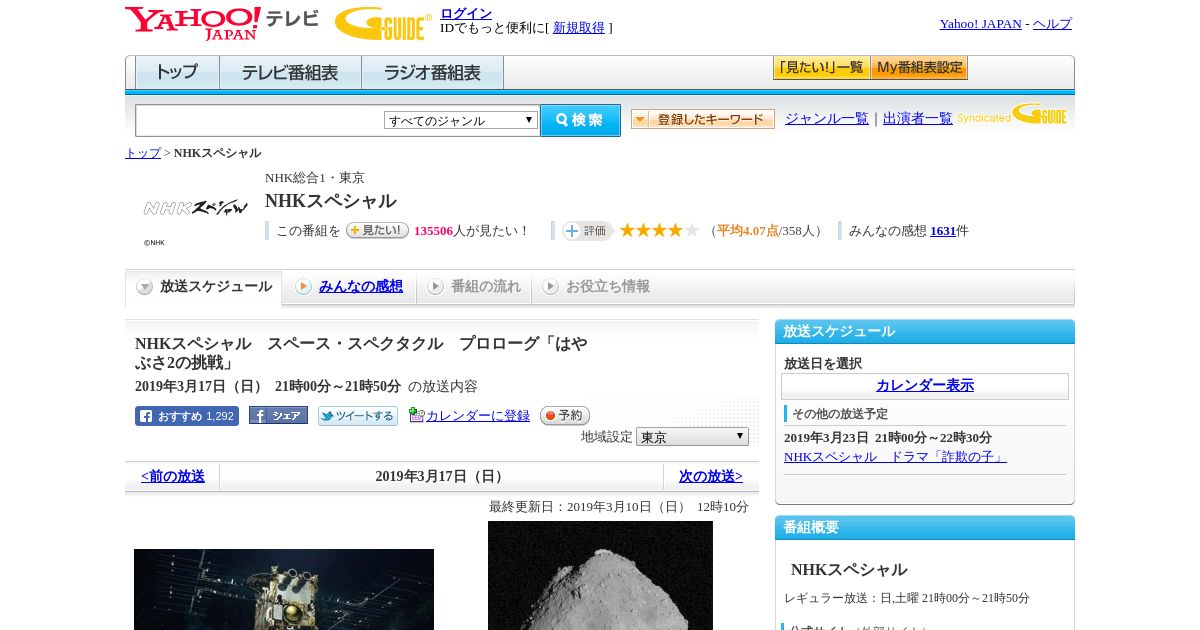
Task: Click the date heading 2019年3月17日(日)
Action: tap(441, 477)
